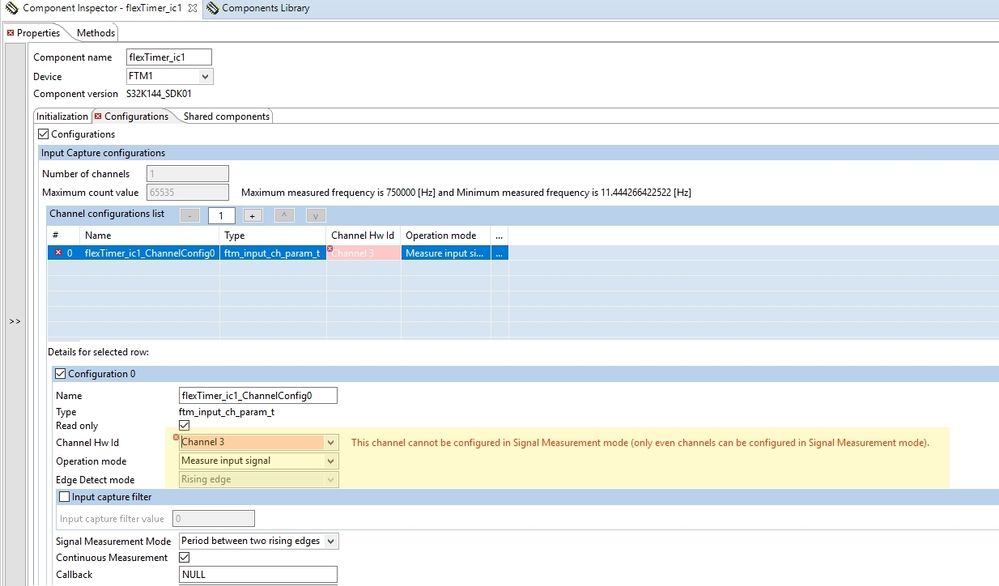
Task: Click the Maximum count value field
Action: click(187, 192)
